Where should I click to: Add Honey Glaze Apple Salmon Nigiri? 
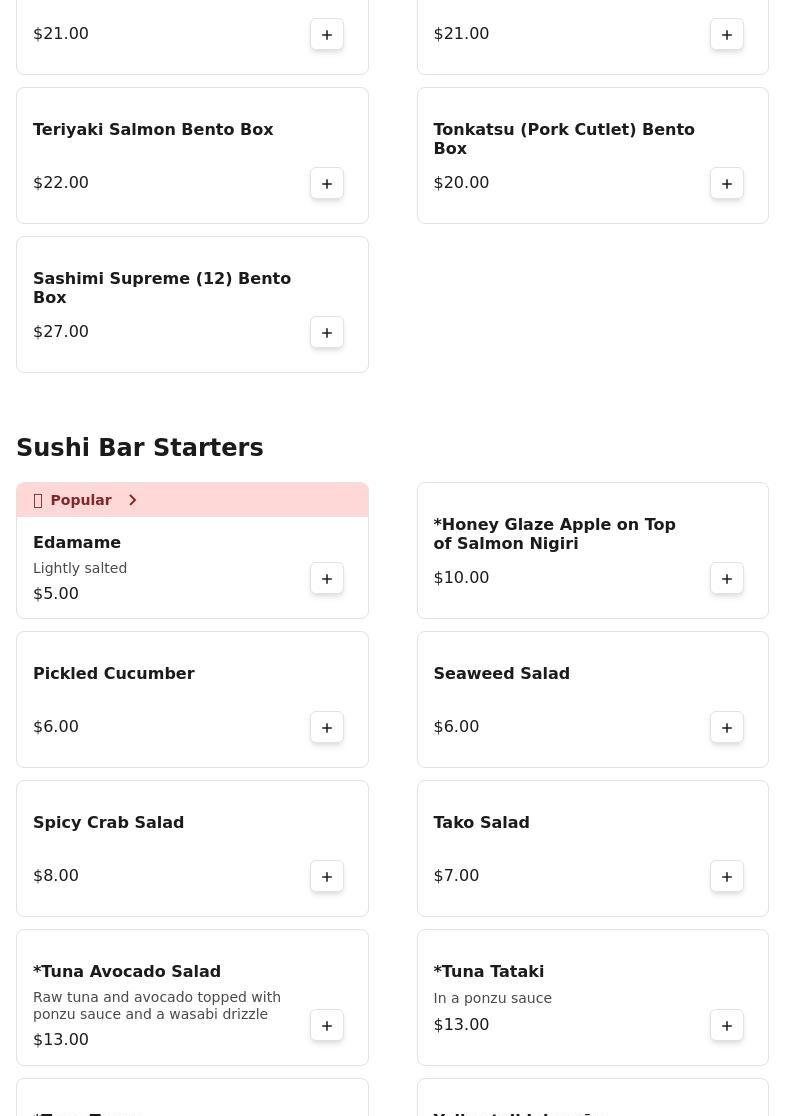click(x=727, y=578)
